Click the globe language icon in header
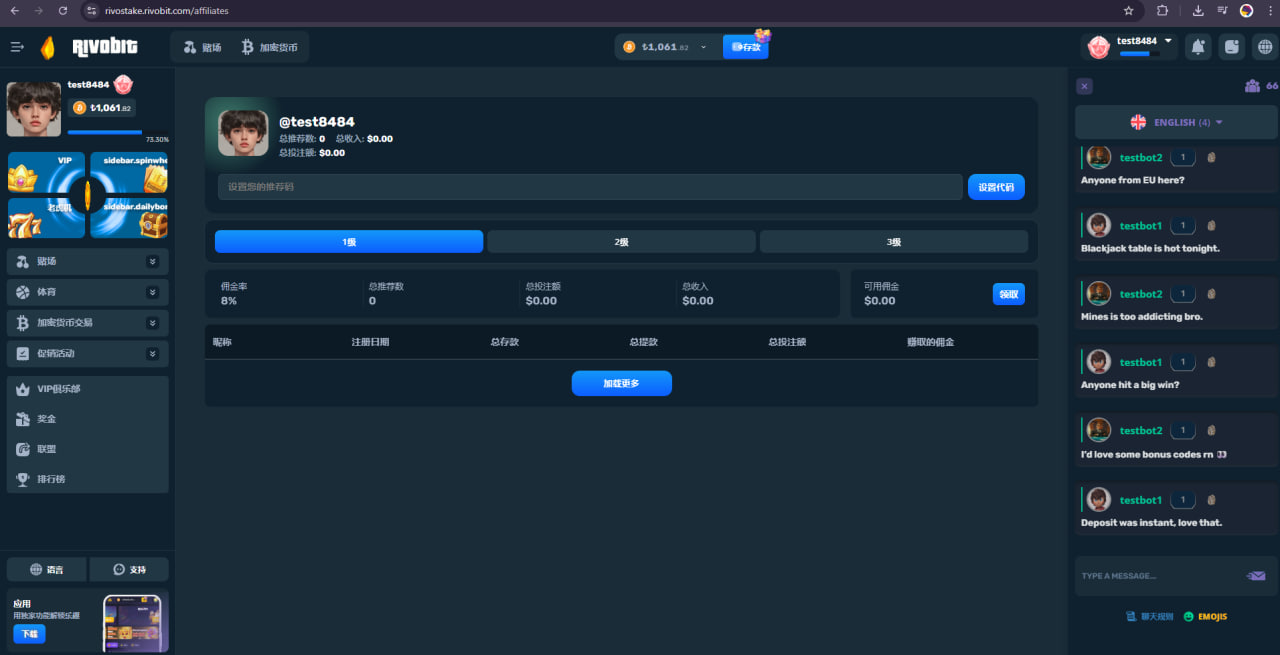The image size is (1280, 655). tap(1263, 46)
